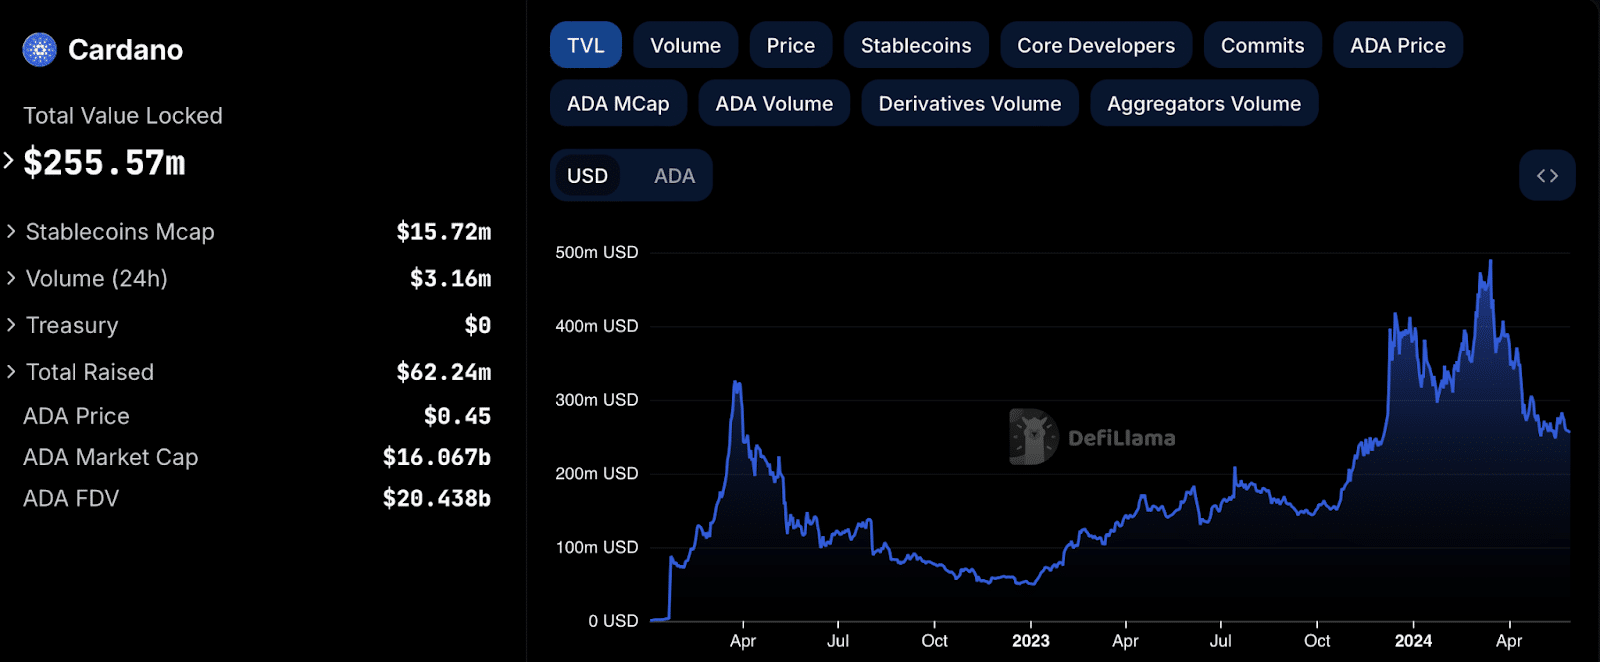Screen dimensions: 1600x662
Task: Click the $0.45 ADA price value
Action: [457, 416]
